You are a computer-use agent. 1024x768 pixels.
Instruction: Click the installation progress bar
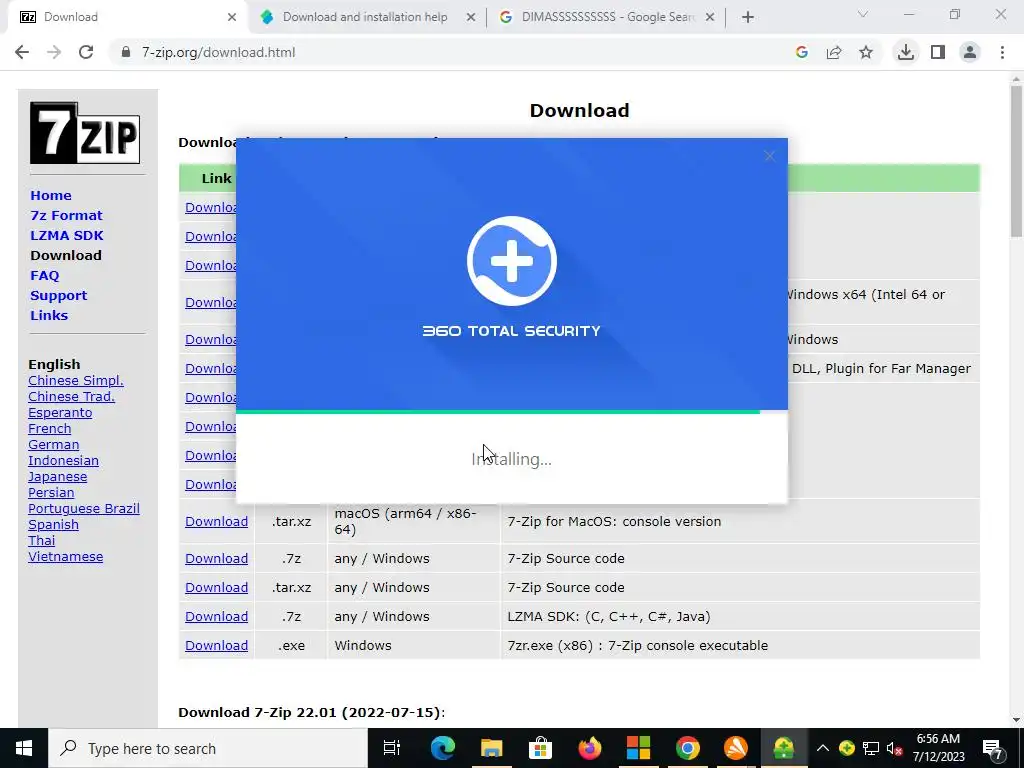pyautogui.click(x=511, y=411)
